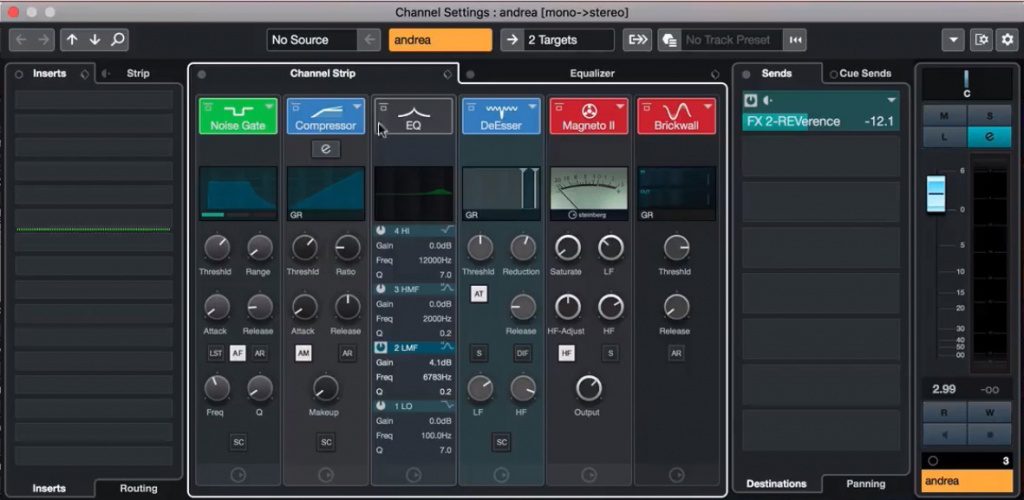This screenshot has height=500, width=1024.
Task: Click the reload track preset icon
Action: 795,40
